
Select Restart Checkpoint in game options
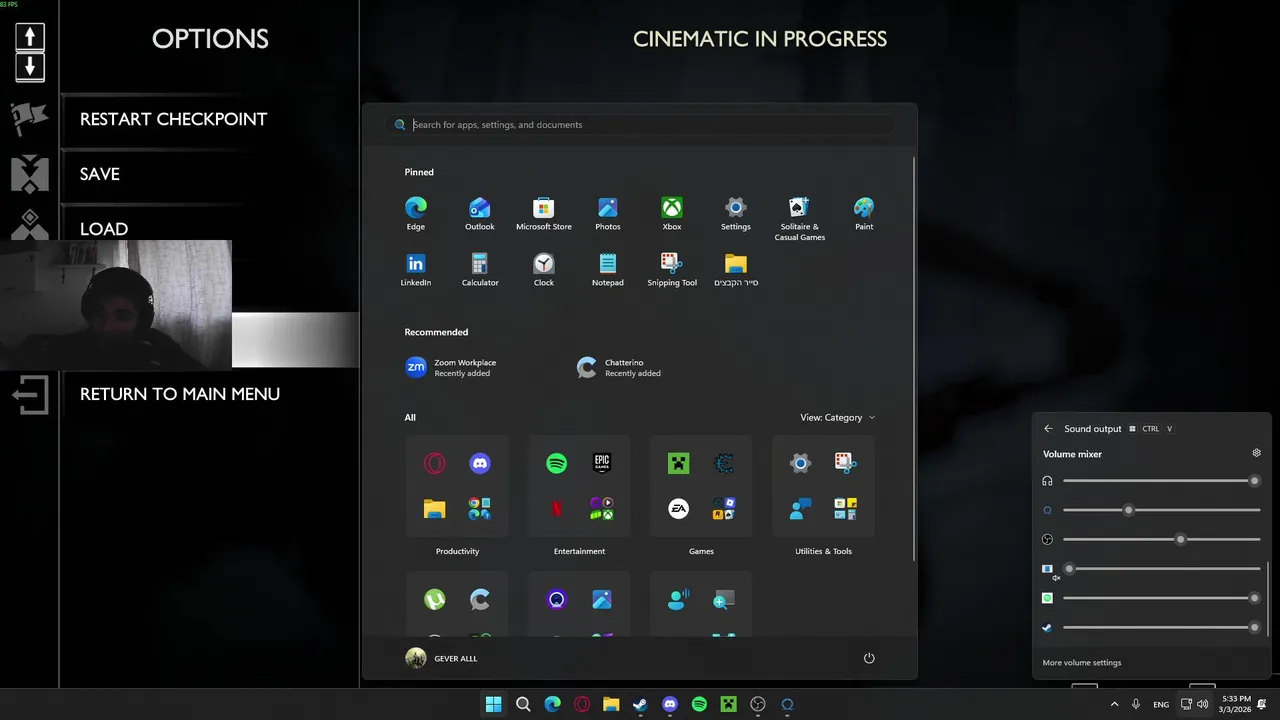(x=173, y=119)
